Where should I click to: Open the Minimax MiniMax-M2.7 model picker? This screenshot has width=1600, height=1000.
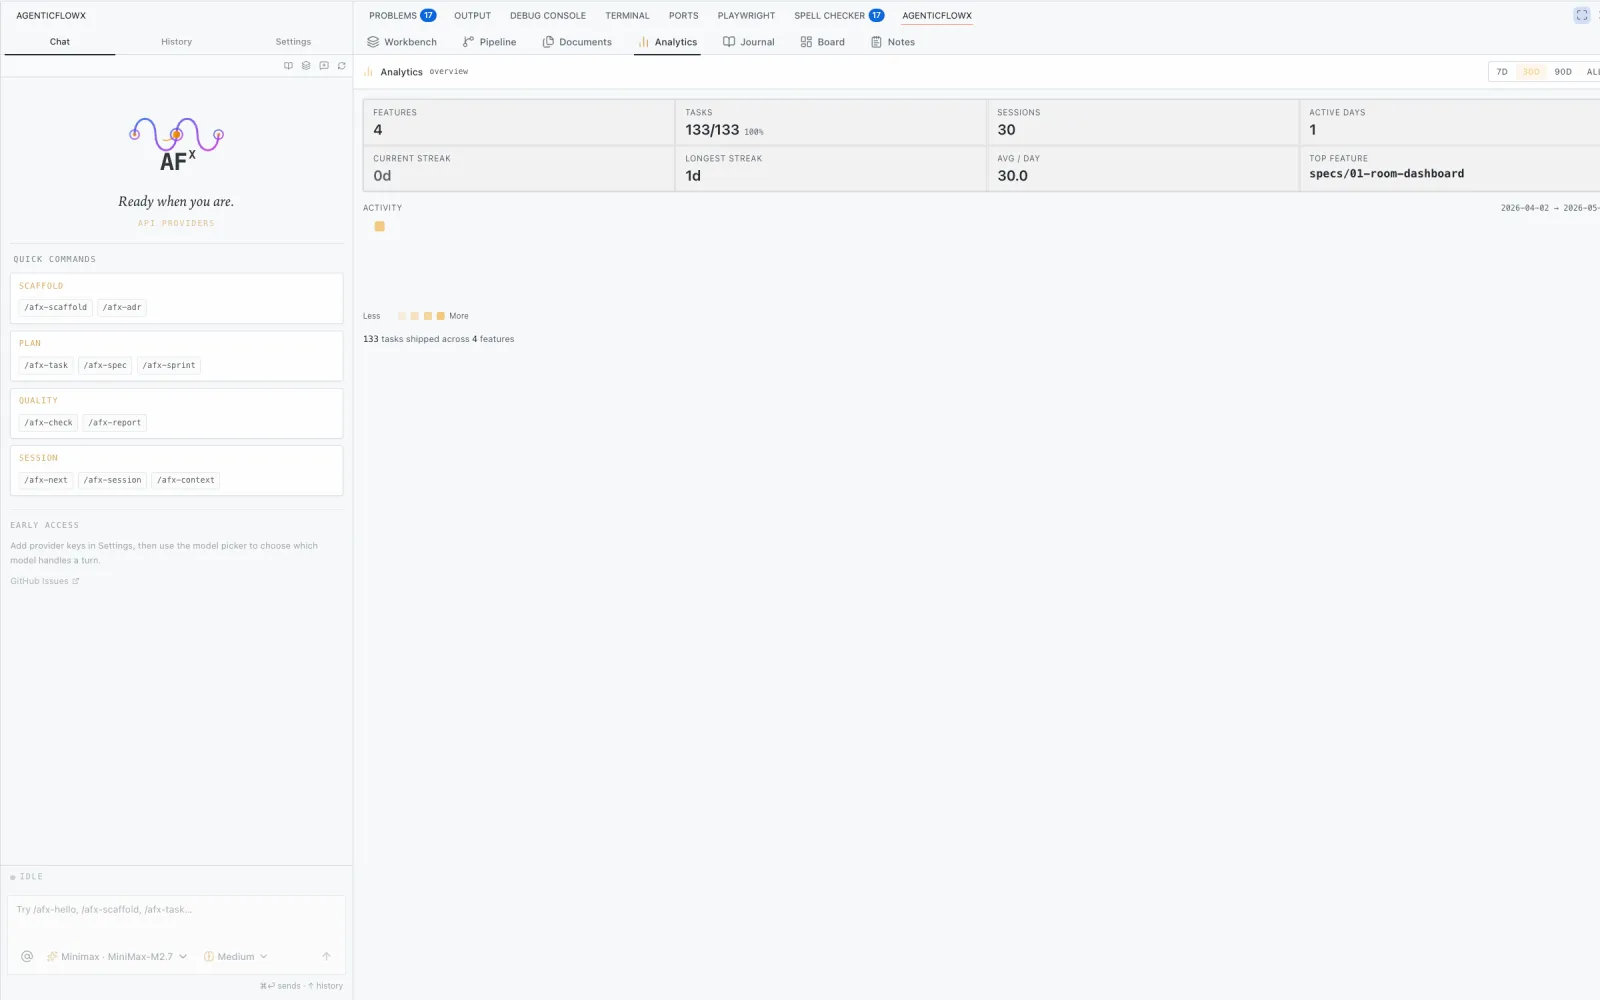[x=117, y=957]
